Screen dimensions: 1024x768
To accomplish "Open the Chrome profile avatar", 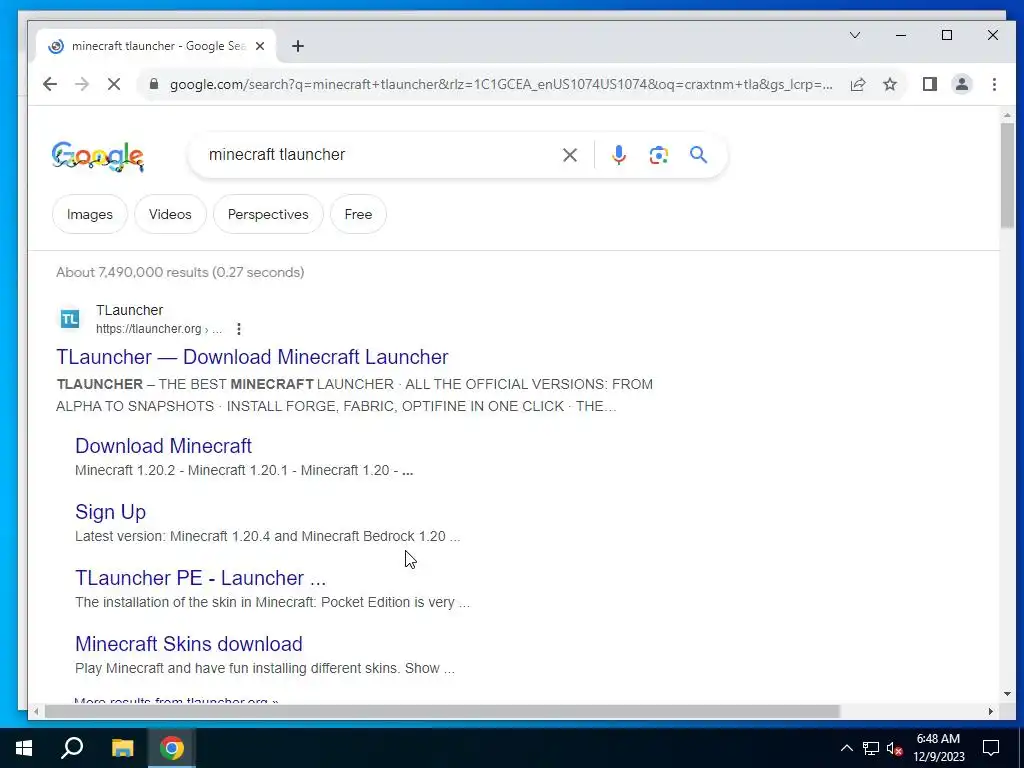I will pyautogui.click(x=962, y=84).
